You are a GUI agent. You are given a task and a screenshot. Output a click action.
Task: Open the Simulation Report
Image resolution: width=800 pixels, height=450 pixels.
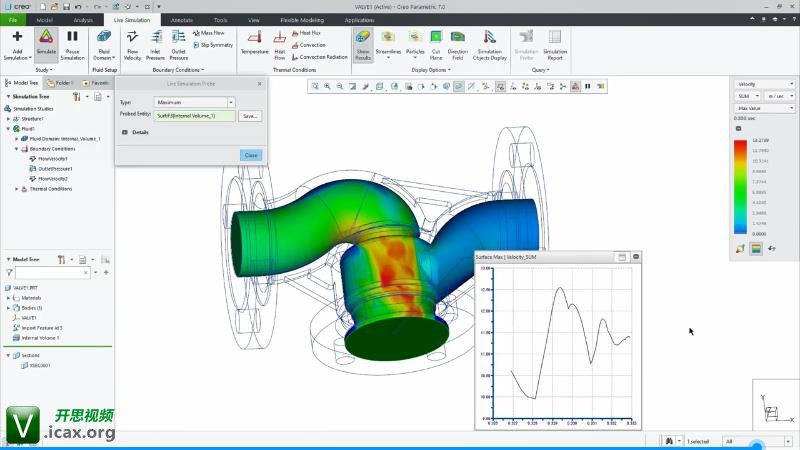(554, 44)
